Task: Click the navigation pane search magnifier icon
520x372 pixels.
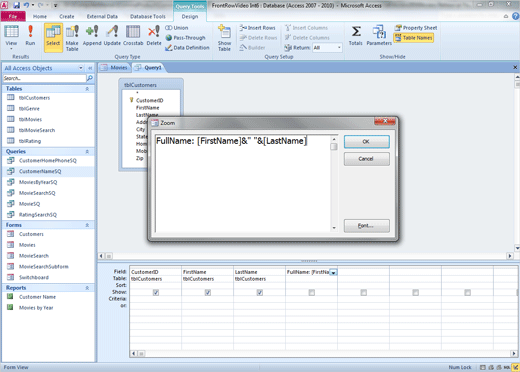Action: (x=89, y=78)
